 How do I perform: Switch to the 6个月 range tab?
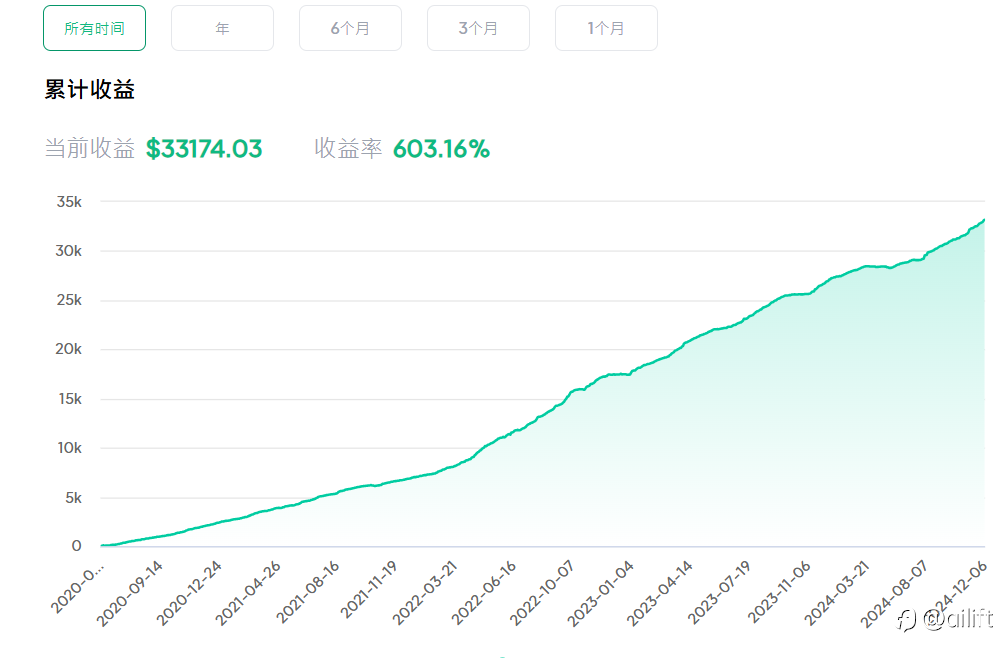(x=350, y=28)
